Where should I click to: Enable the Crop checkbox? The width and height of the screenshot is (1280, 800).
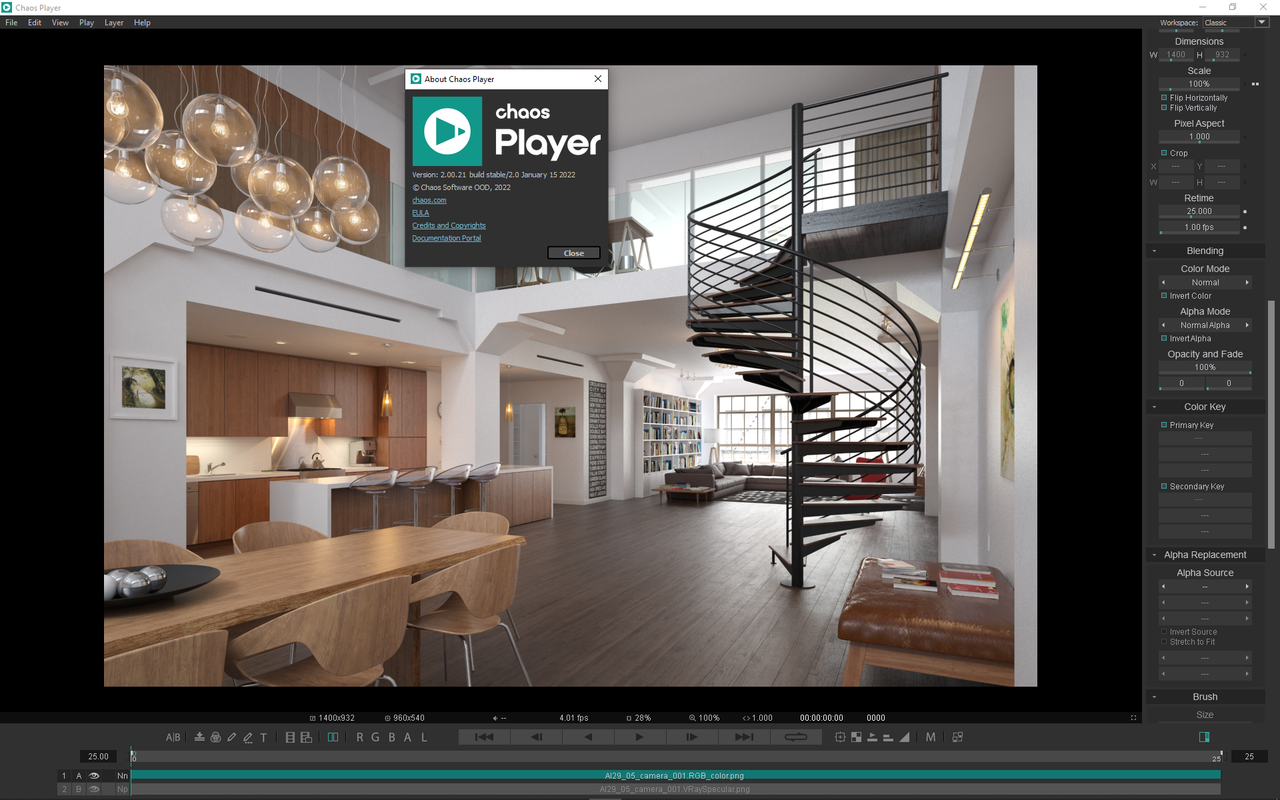tap(1164, 153)
